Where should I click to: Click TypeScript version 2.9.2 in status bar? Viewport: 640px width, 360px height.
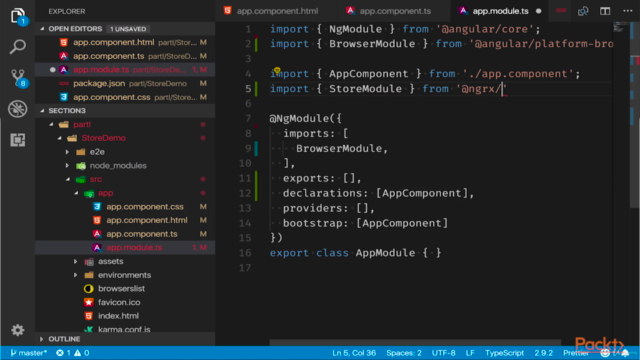[543, 353]
